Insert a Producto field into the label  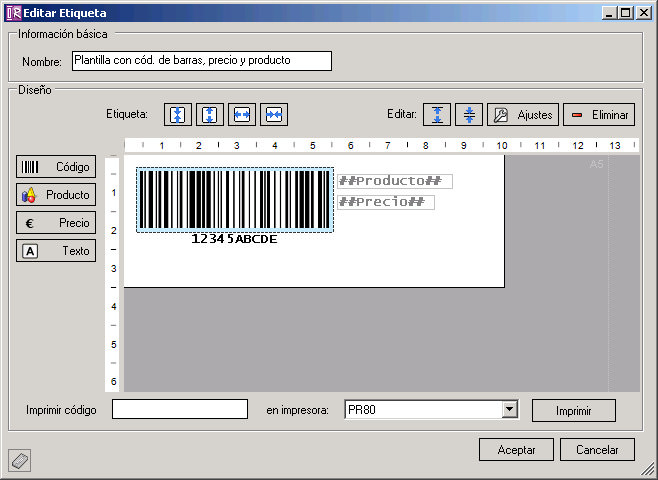(x=56, y=195)
